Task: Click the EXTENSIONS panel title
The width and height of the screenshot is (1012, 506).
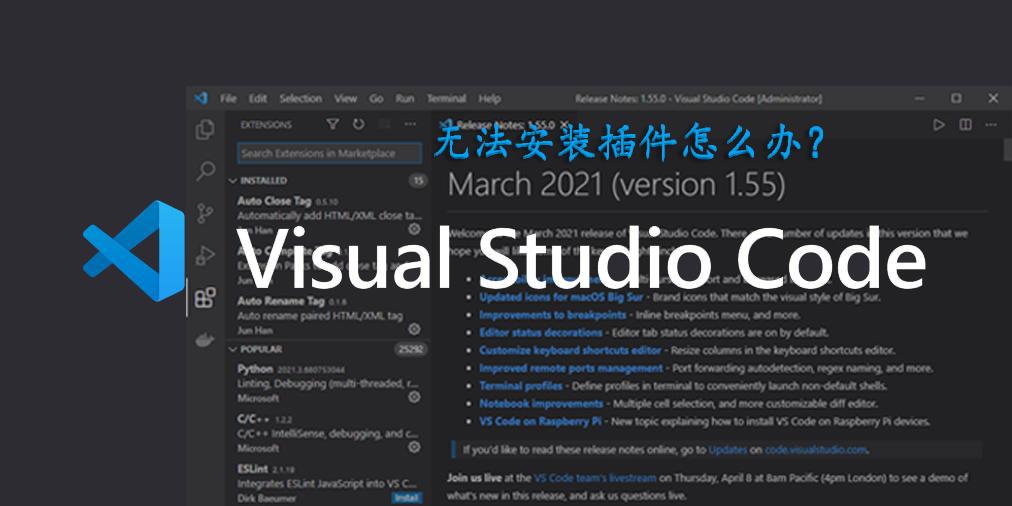Action: [266, 125]
